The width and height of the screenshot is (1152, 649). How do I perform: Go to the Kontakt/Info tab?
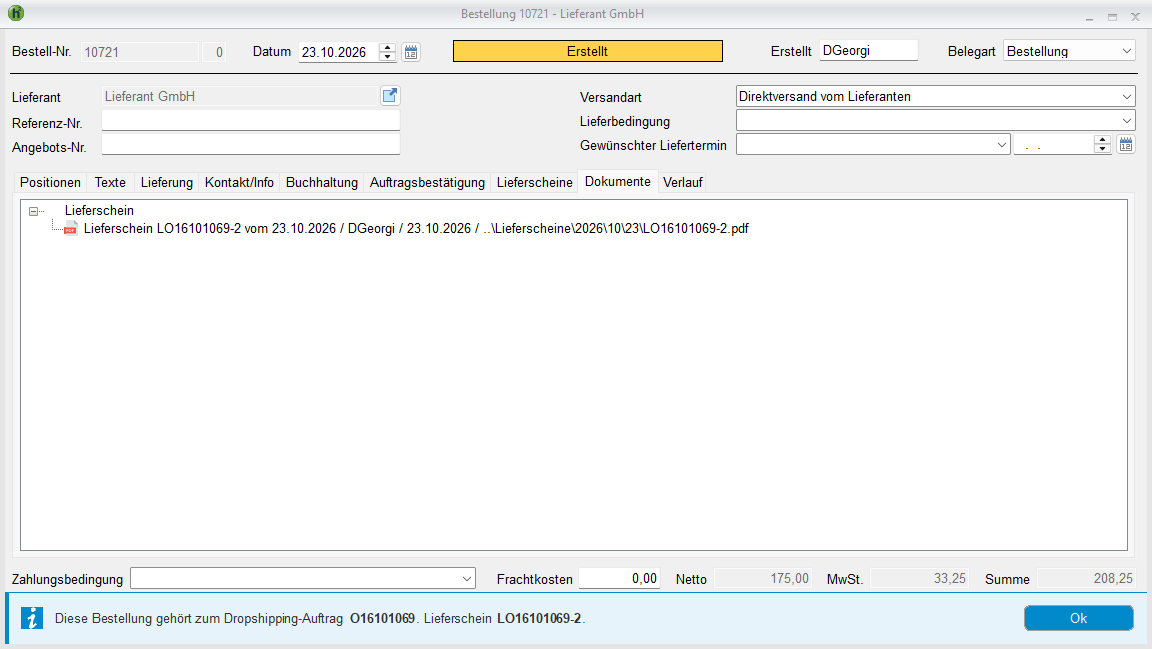240,182
